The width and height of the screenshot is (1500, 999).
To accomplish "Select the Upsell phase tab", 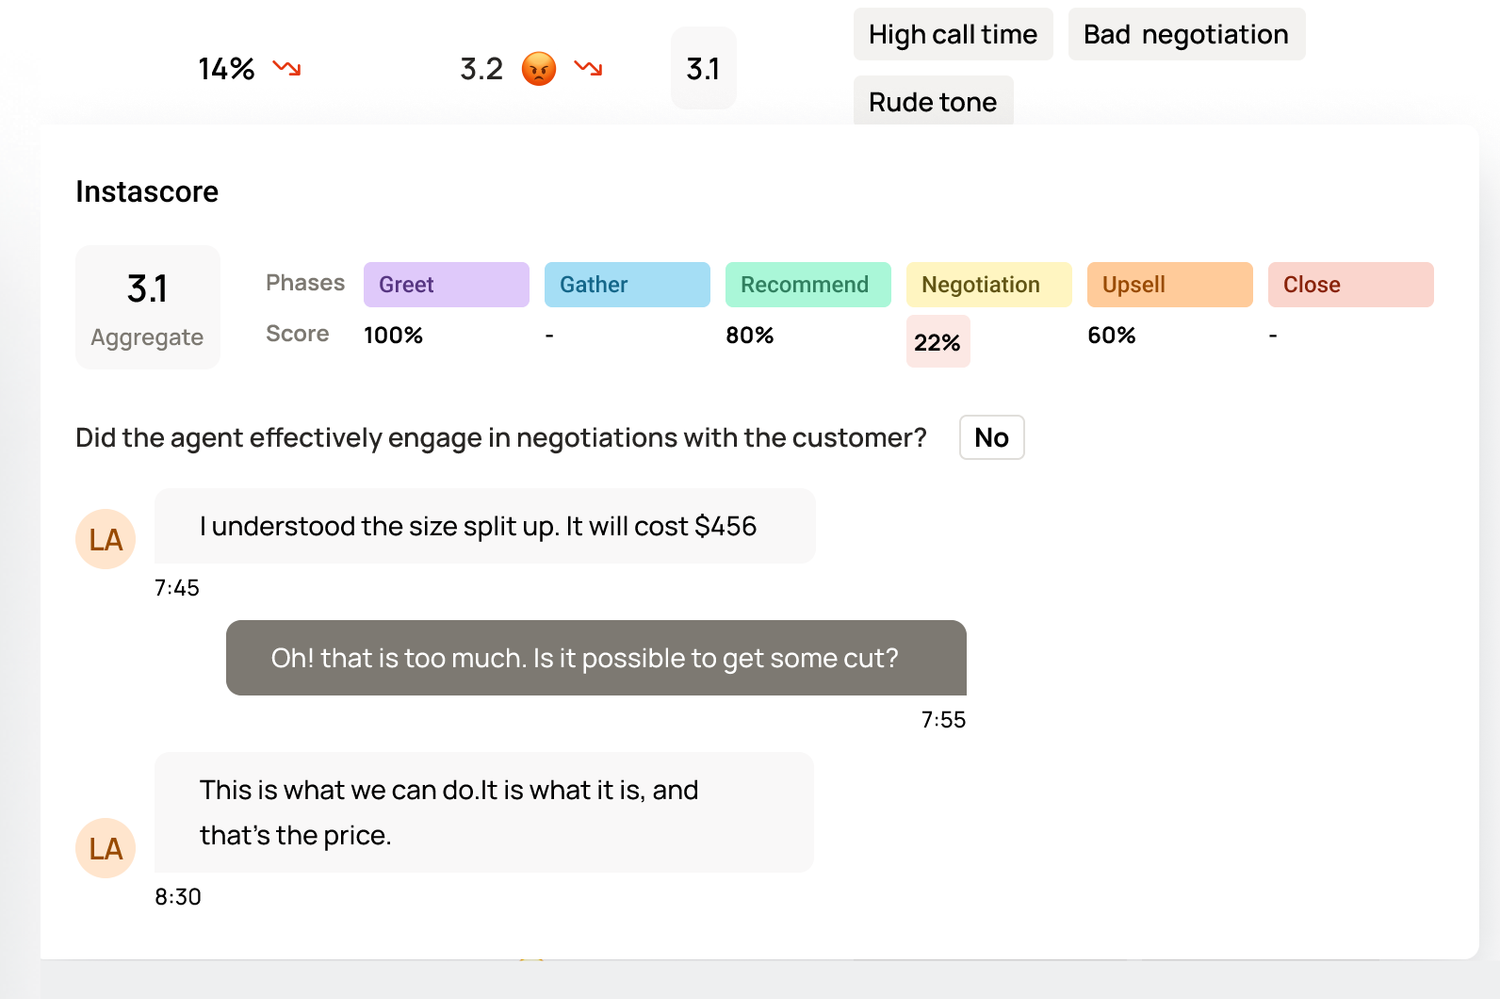I will point(1169,285).
